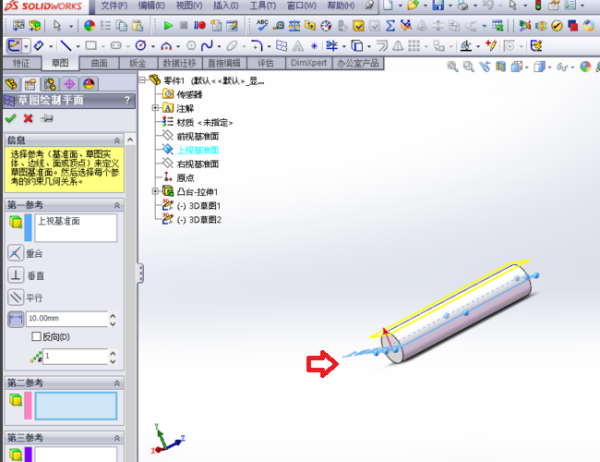Switch to the 曲面 tab
The image size is (600, 462).
coord(99,63)
